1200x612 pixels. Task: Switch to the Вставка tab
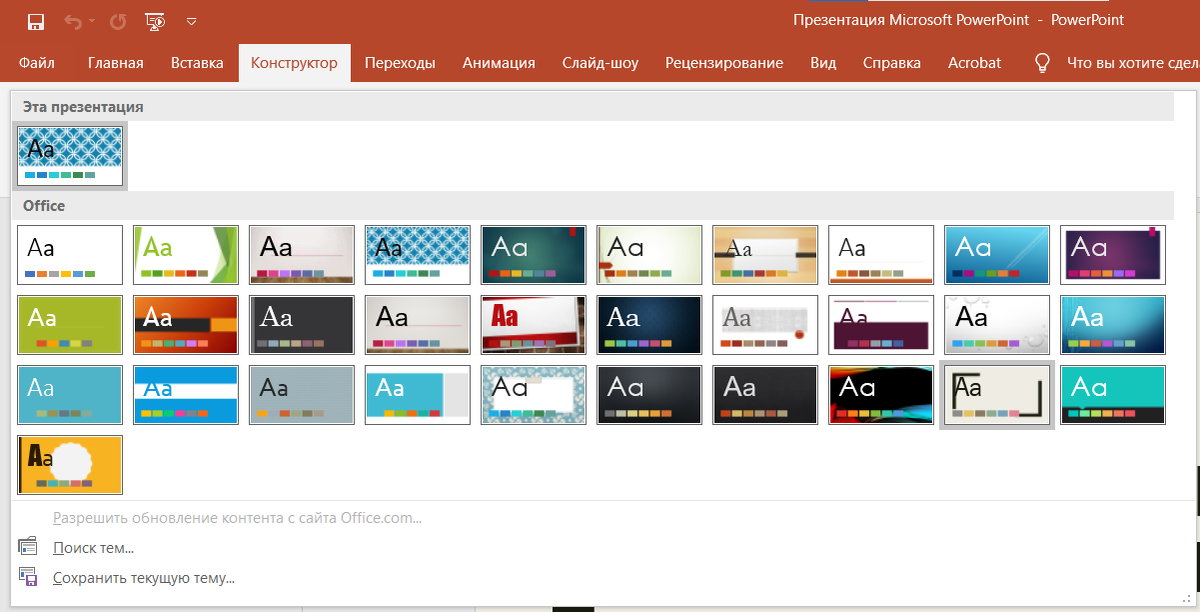click(x=197, y=63)
